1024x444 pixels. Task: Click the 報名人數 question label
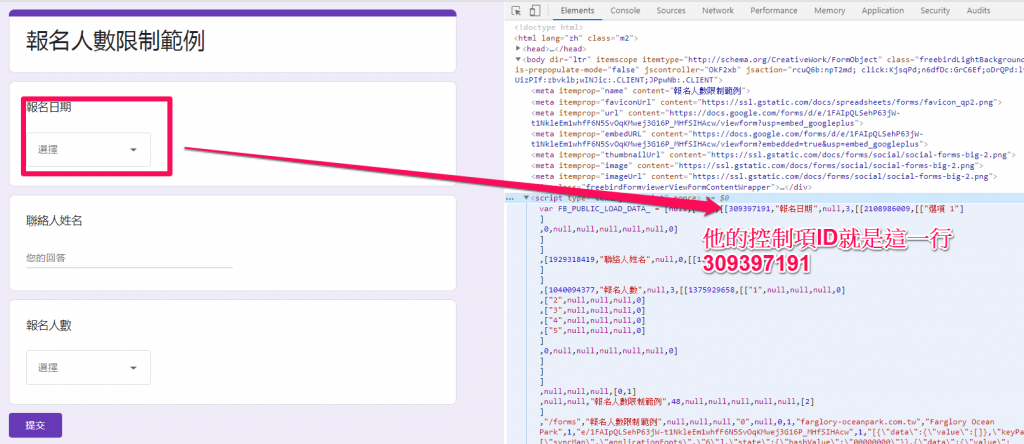[49, 326]
